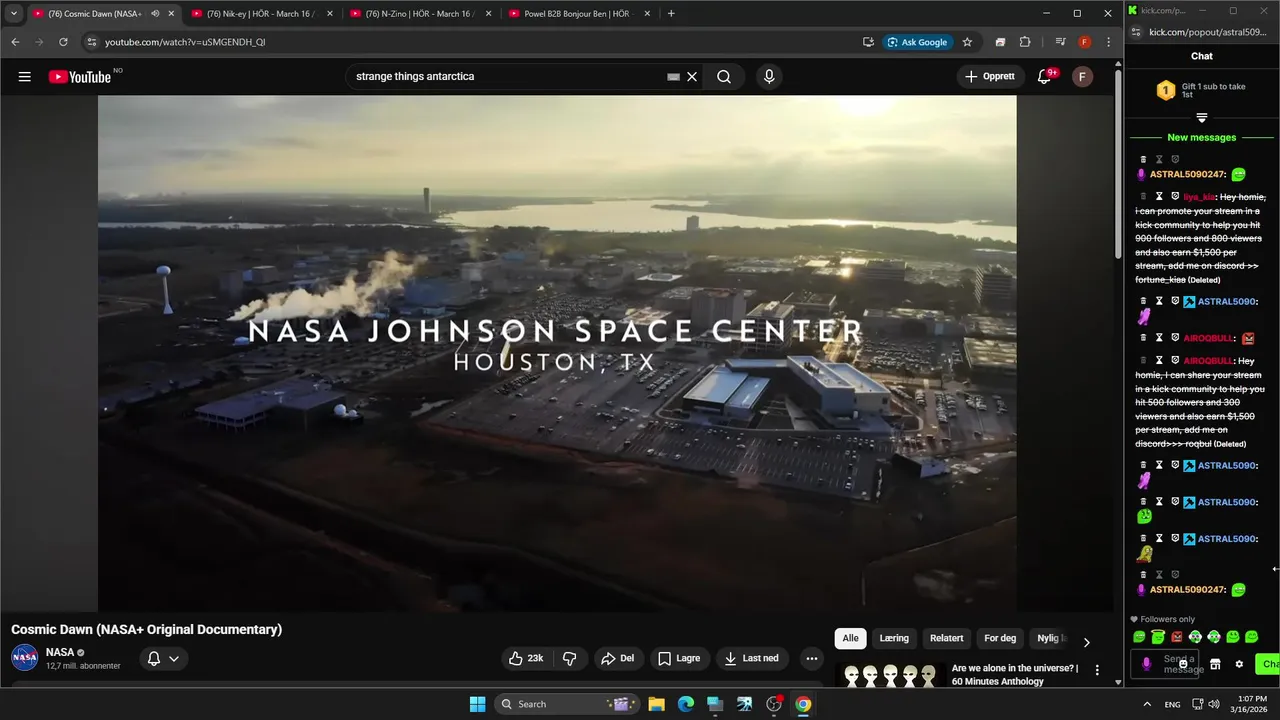Open Chrome three-dot menu
Viewport: 1280px width, 720px height.
(x=1108, y=42)
